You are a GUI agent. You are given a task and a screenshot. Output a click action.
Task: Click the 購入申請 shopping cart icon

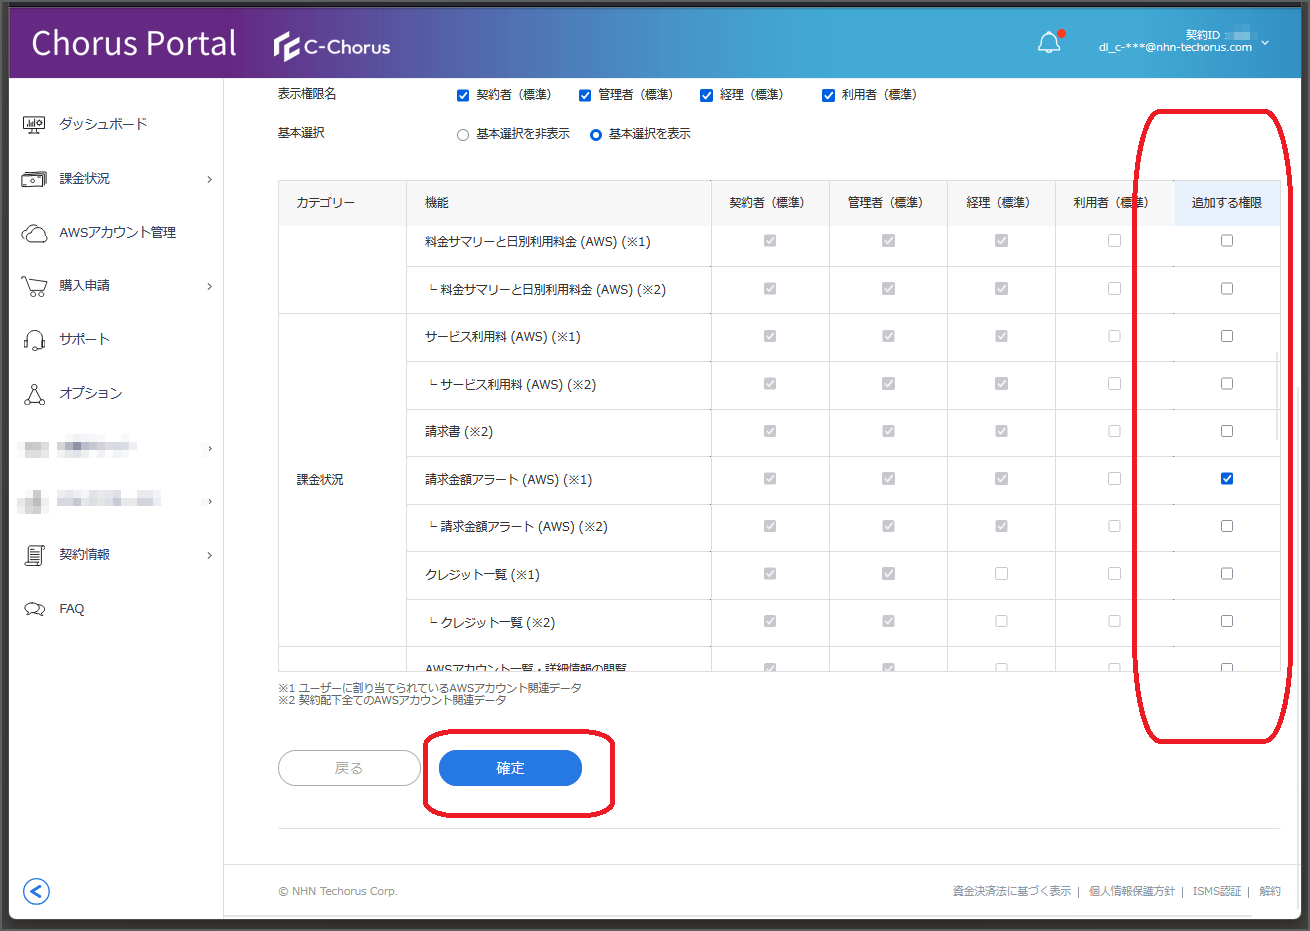click(x=34, y=286)
